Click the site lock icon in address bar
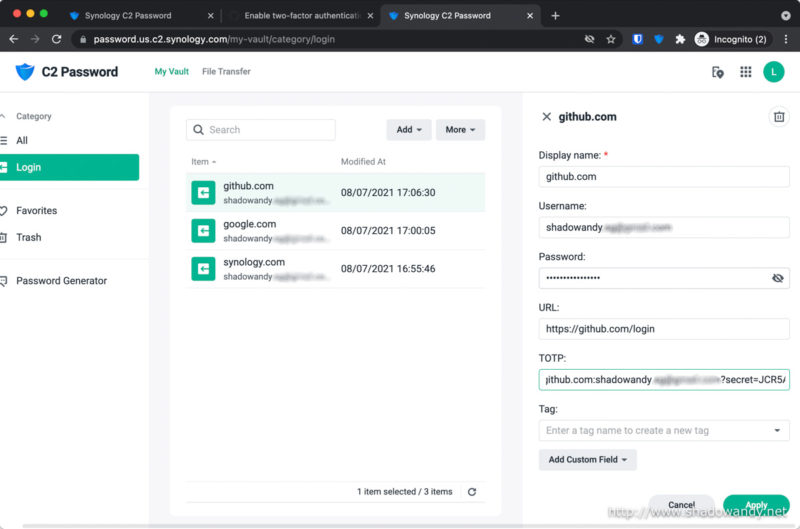800x529 pixels. 83,39
